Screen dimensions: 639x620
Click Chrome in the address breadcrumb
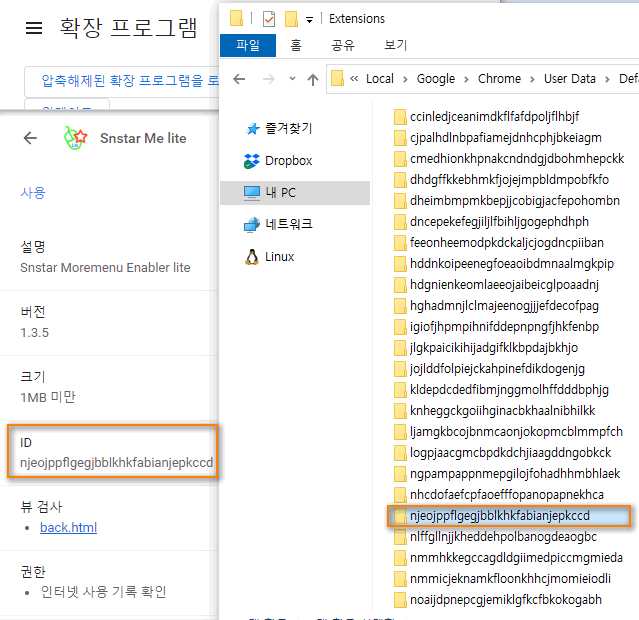pos(499,79)
